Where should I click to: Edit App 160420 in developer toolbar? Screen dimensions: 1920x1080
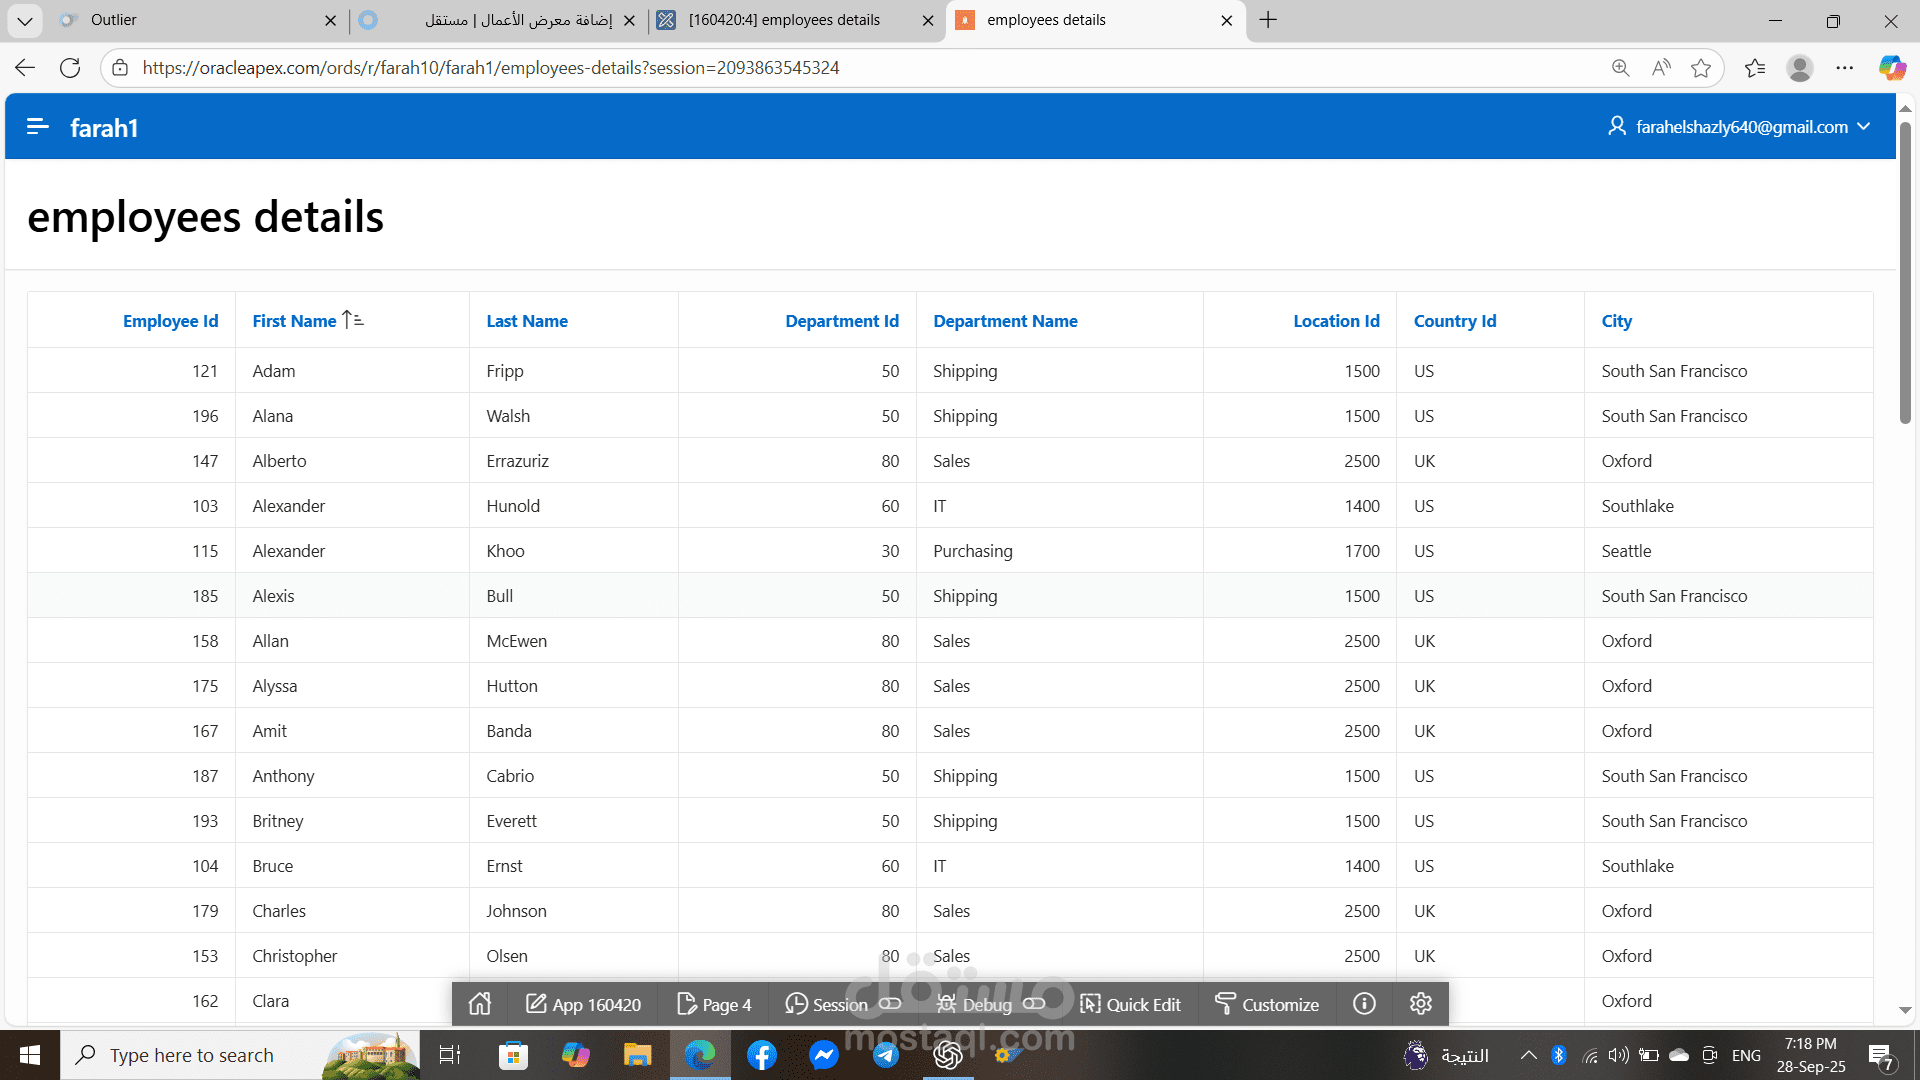[584, 1004]
